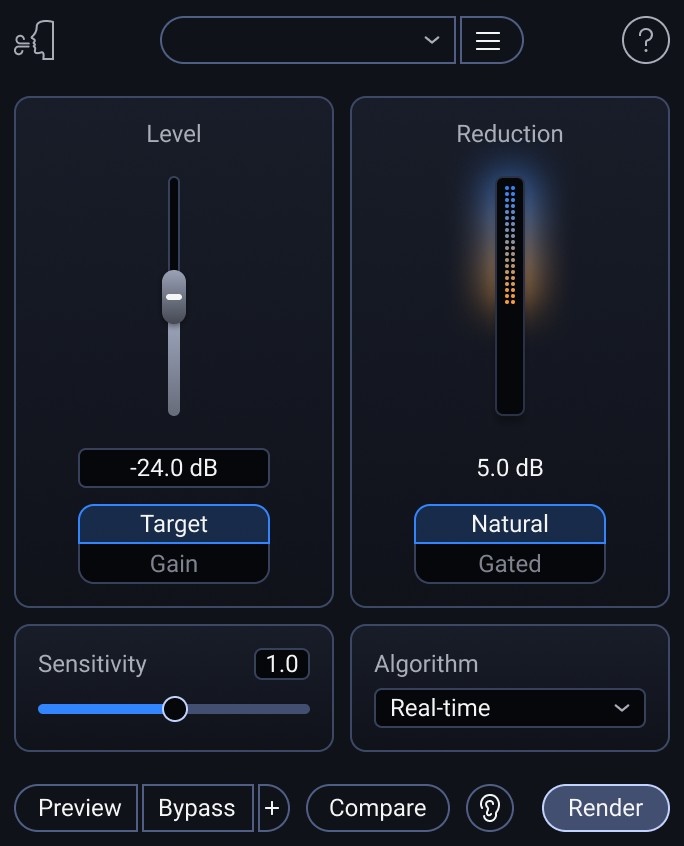Switch Level mode to Gain
Image resolution: width=684 pixels, height=846 pixels.
click(x=173, y=563)
